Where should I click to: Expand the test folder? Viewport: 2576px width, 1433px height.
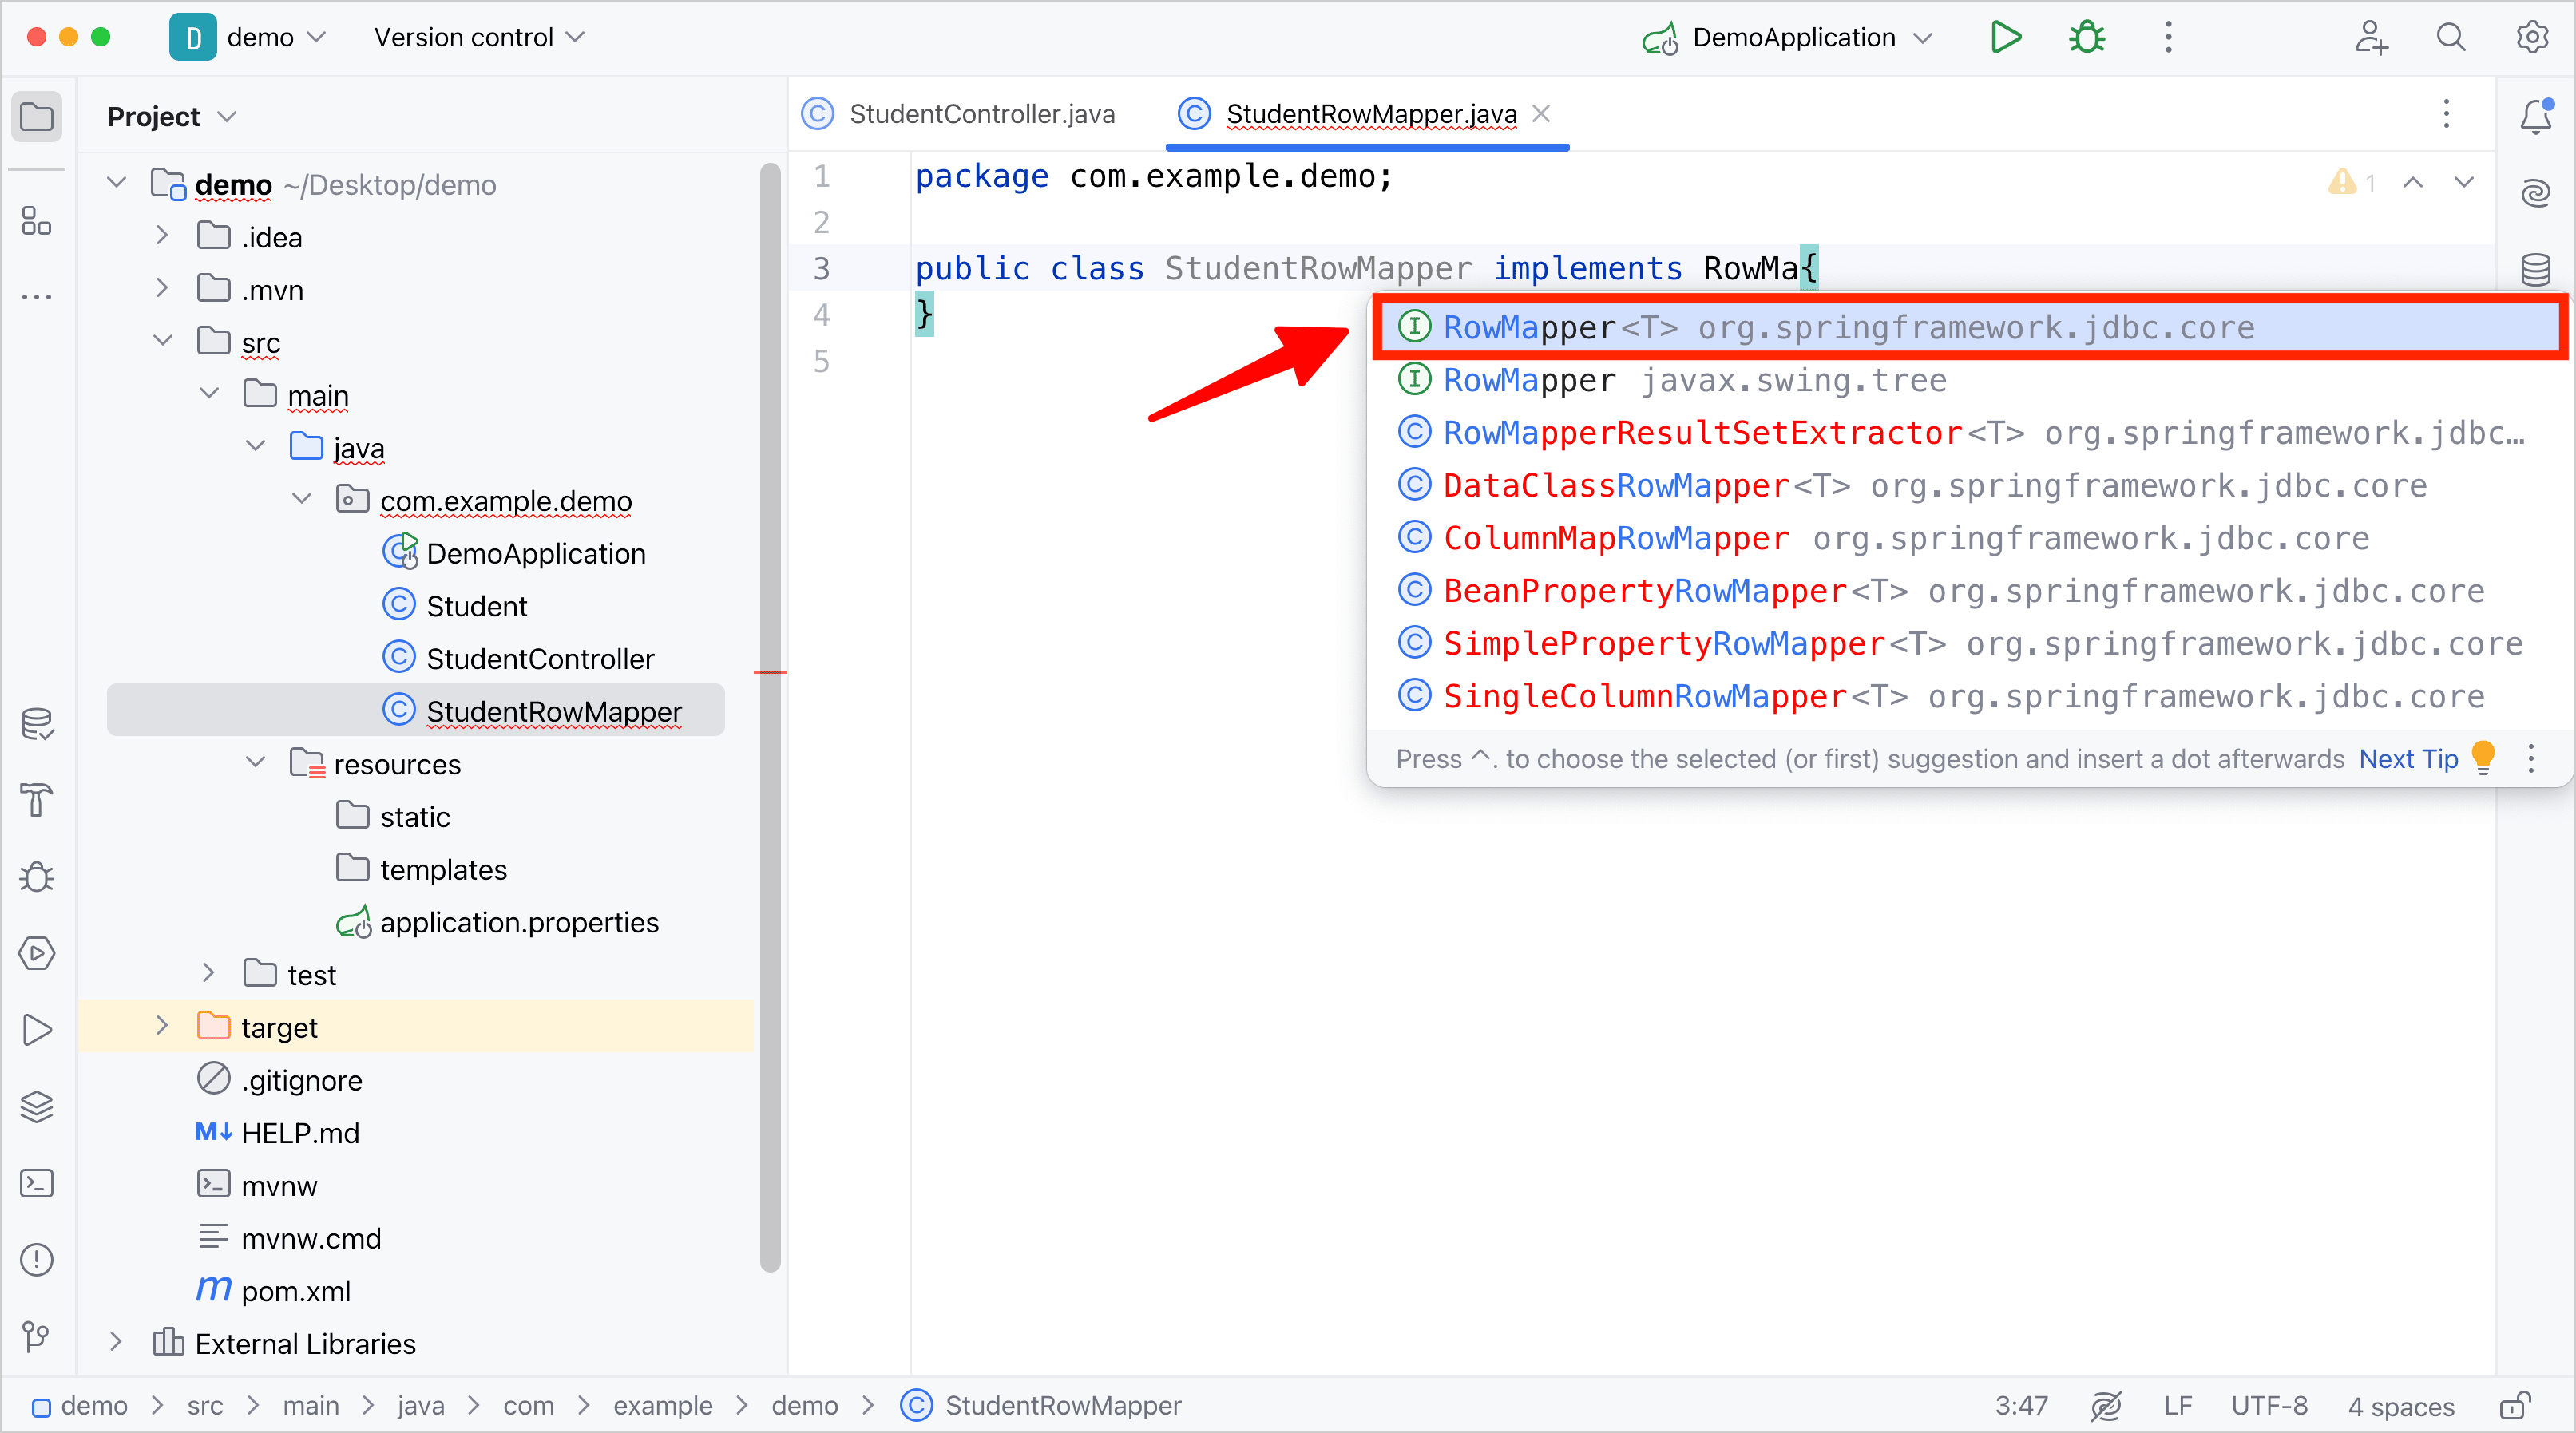coord(208,973)
